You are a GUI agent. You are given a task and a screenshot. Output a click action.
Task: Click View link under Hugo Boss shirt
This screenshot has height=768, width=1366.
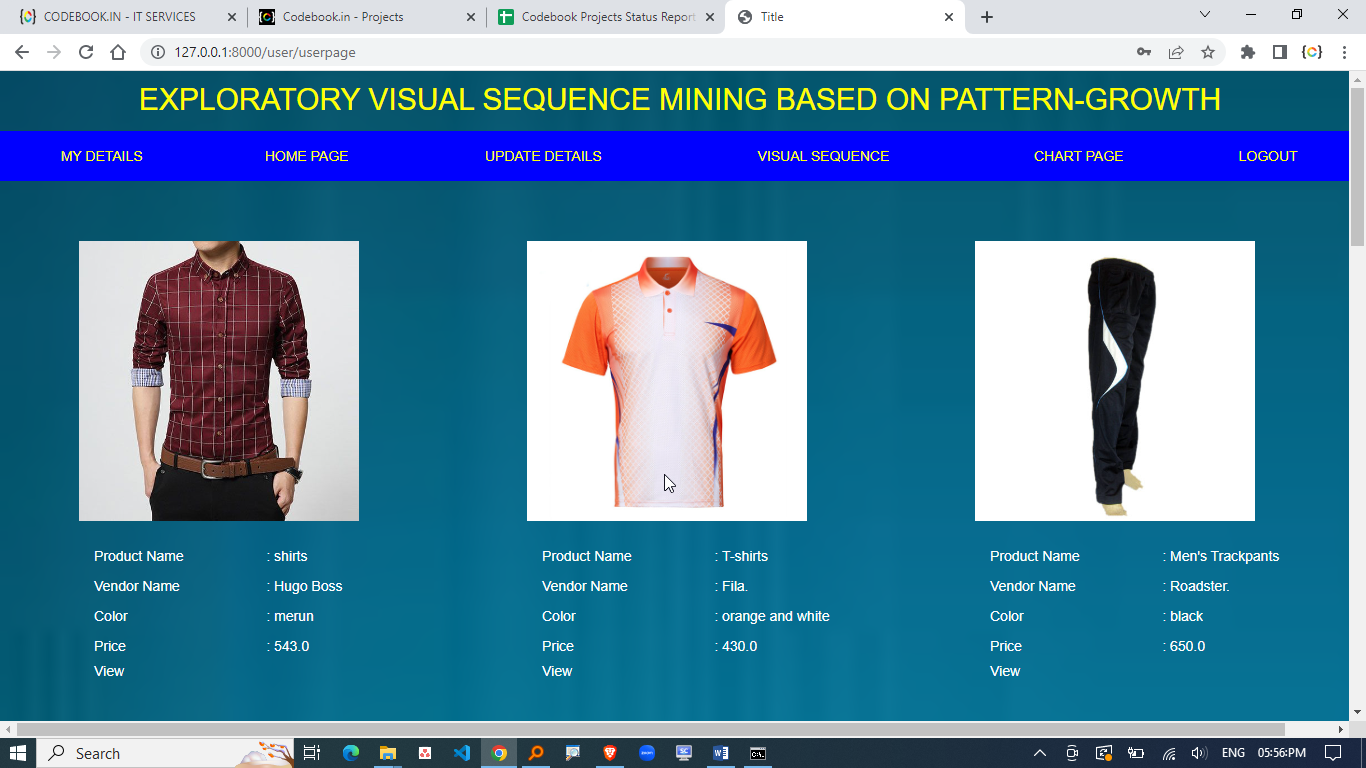pos(109,671)
